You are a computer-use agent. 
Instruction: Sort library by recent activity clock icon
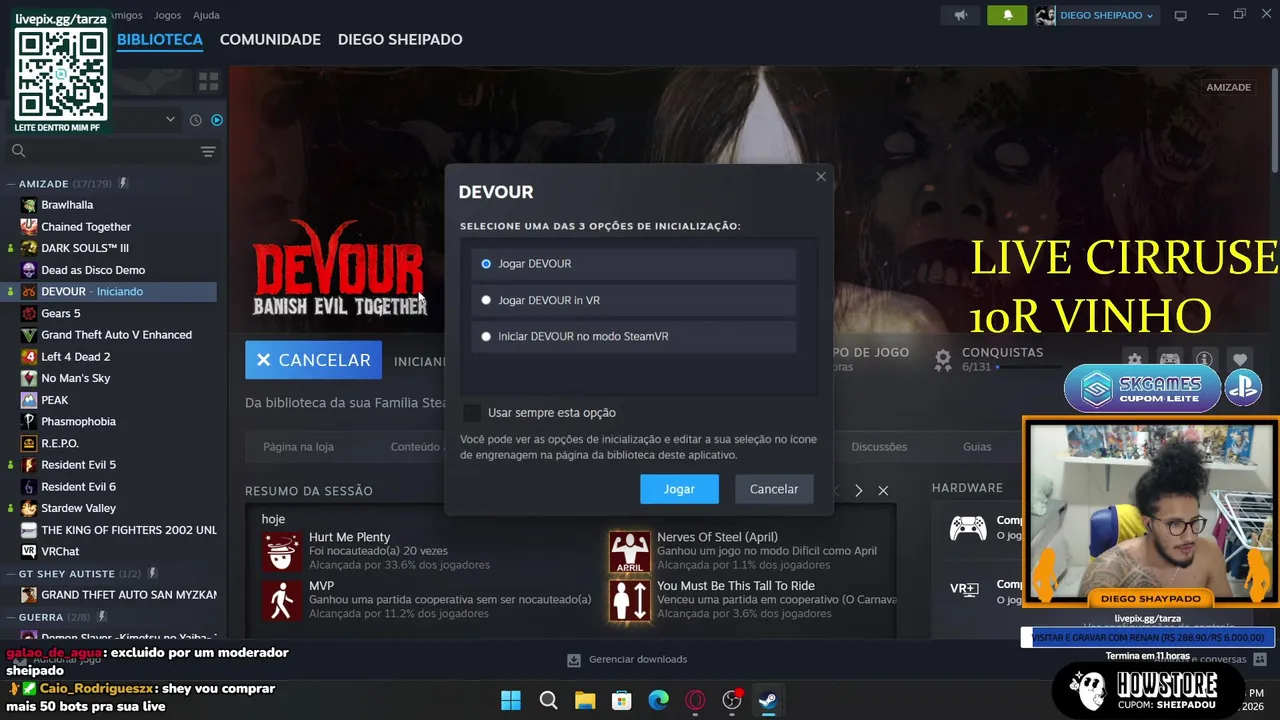(196, 120)
